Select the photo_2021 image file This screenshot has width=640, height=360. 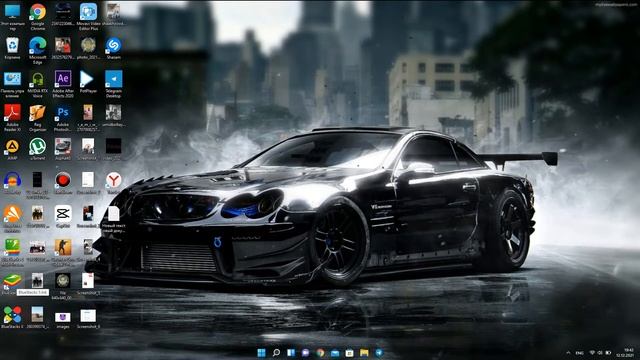click(88, 45)
